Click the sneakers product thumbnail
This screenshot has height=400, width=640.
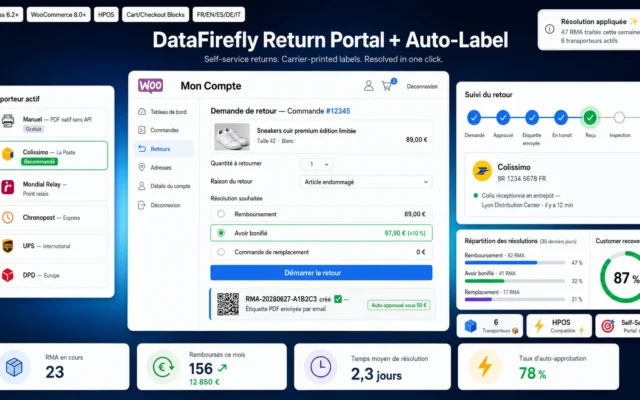[232, 137]
